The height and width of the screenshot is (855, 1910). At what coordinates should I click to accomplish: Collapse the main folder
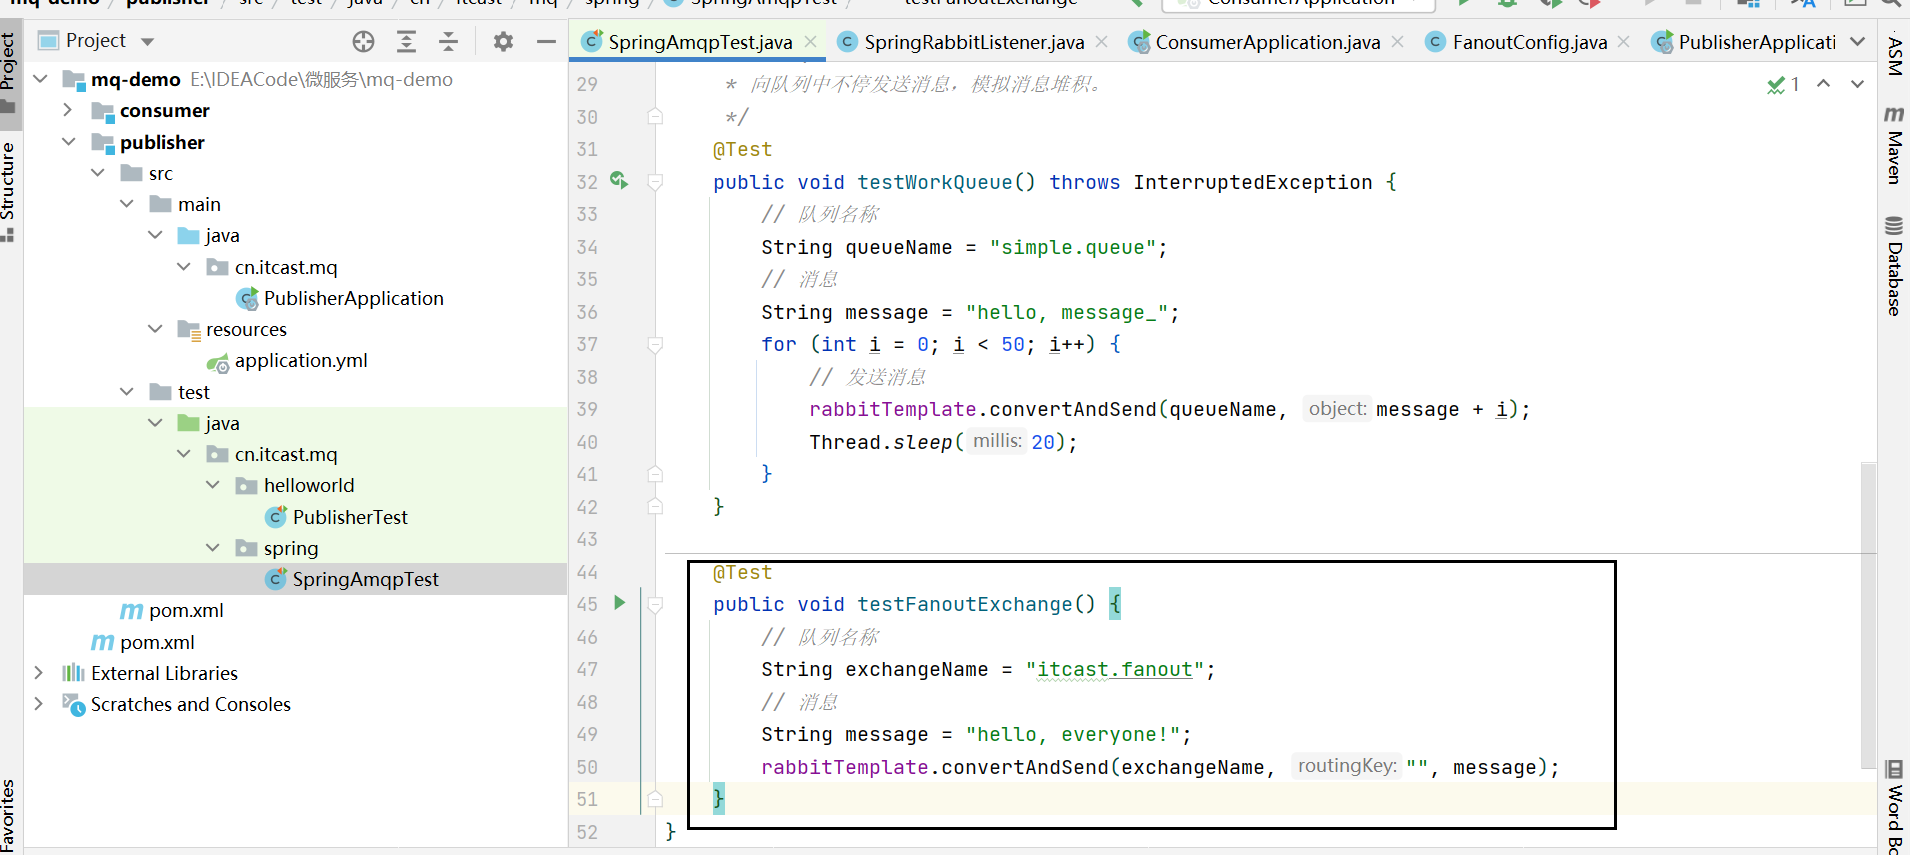pyautogui.click(x=127, y=204)
